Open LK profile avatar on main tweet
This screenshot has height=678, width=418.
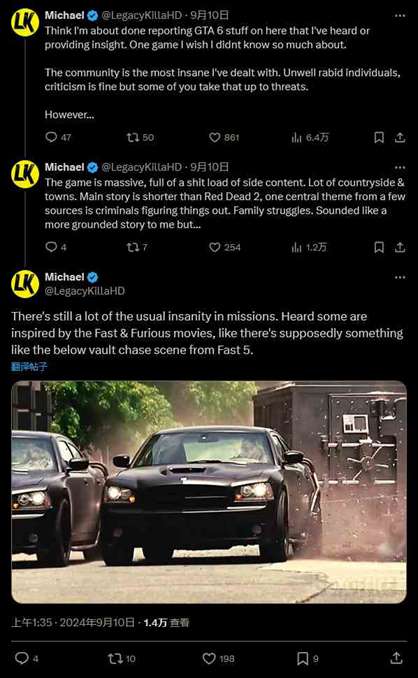(25, 284)
